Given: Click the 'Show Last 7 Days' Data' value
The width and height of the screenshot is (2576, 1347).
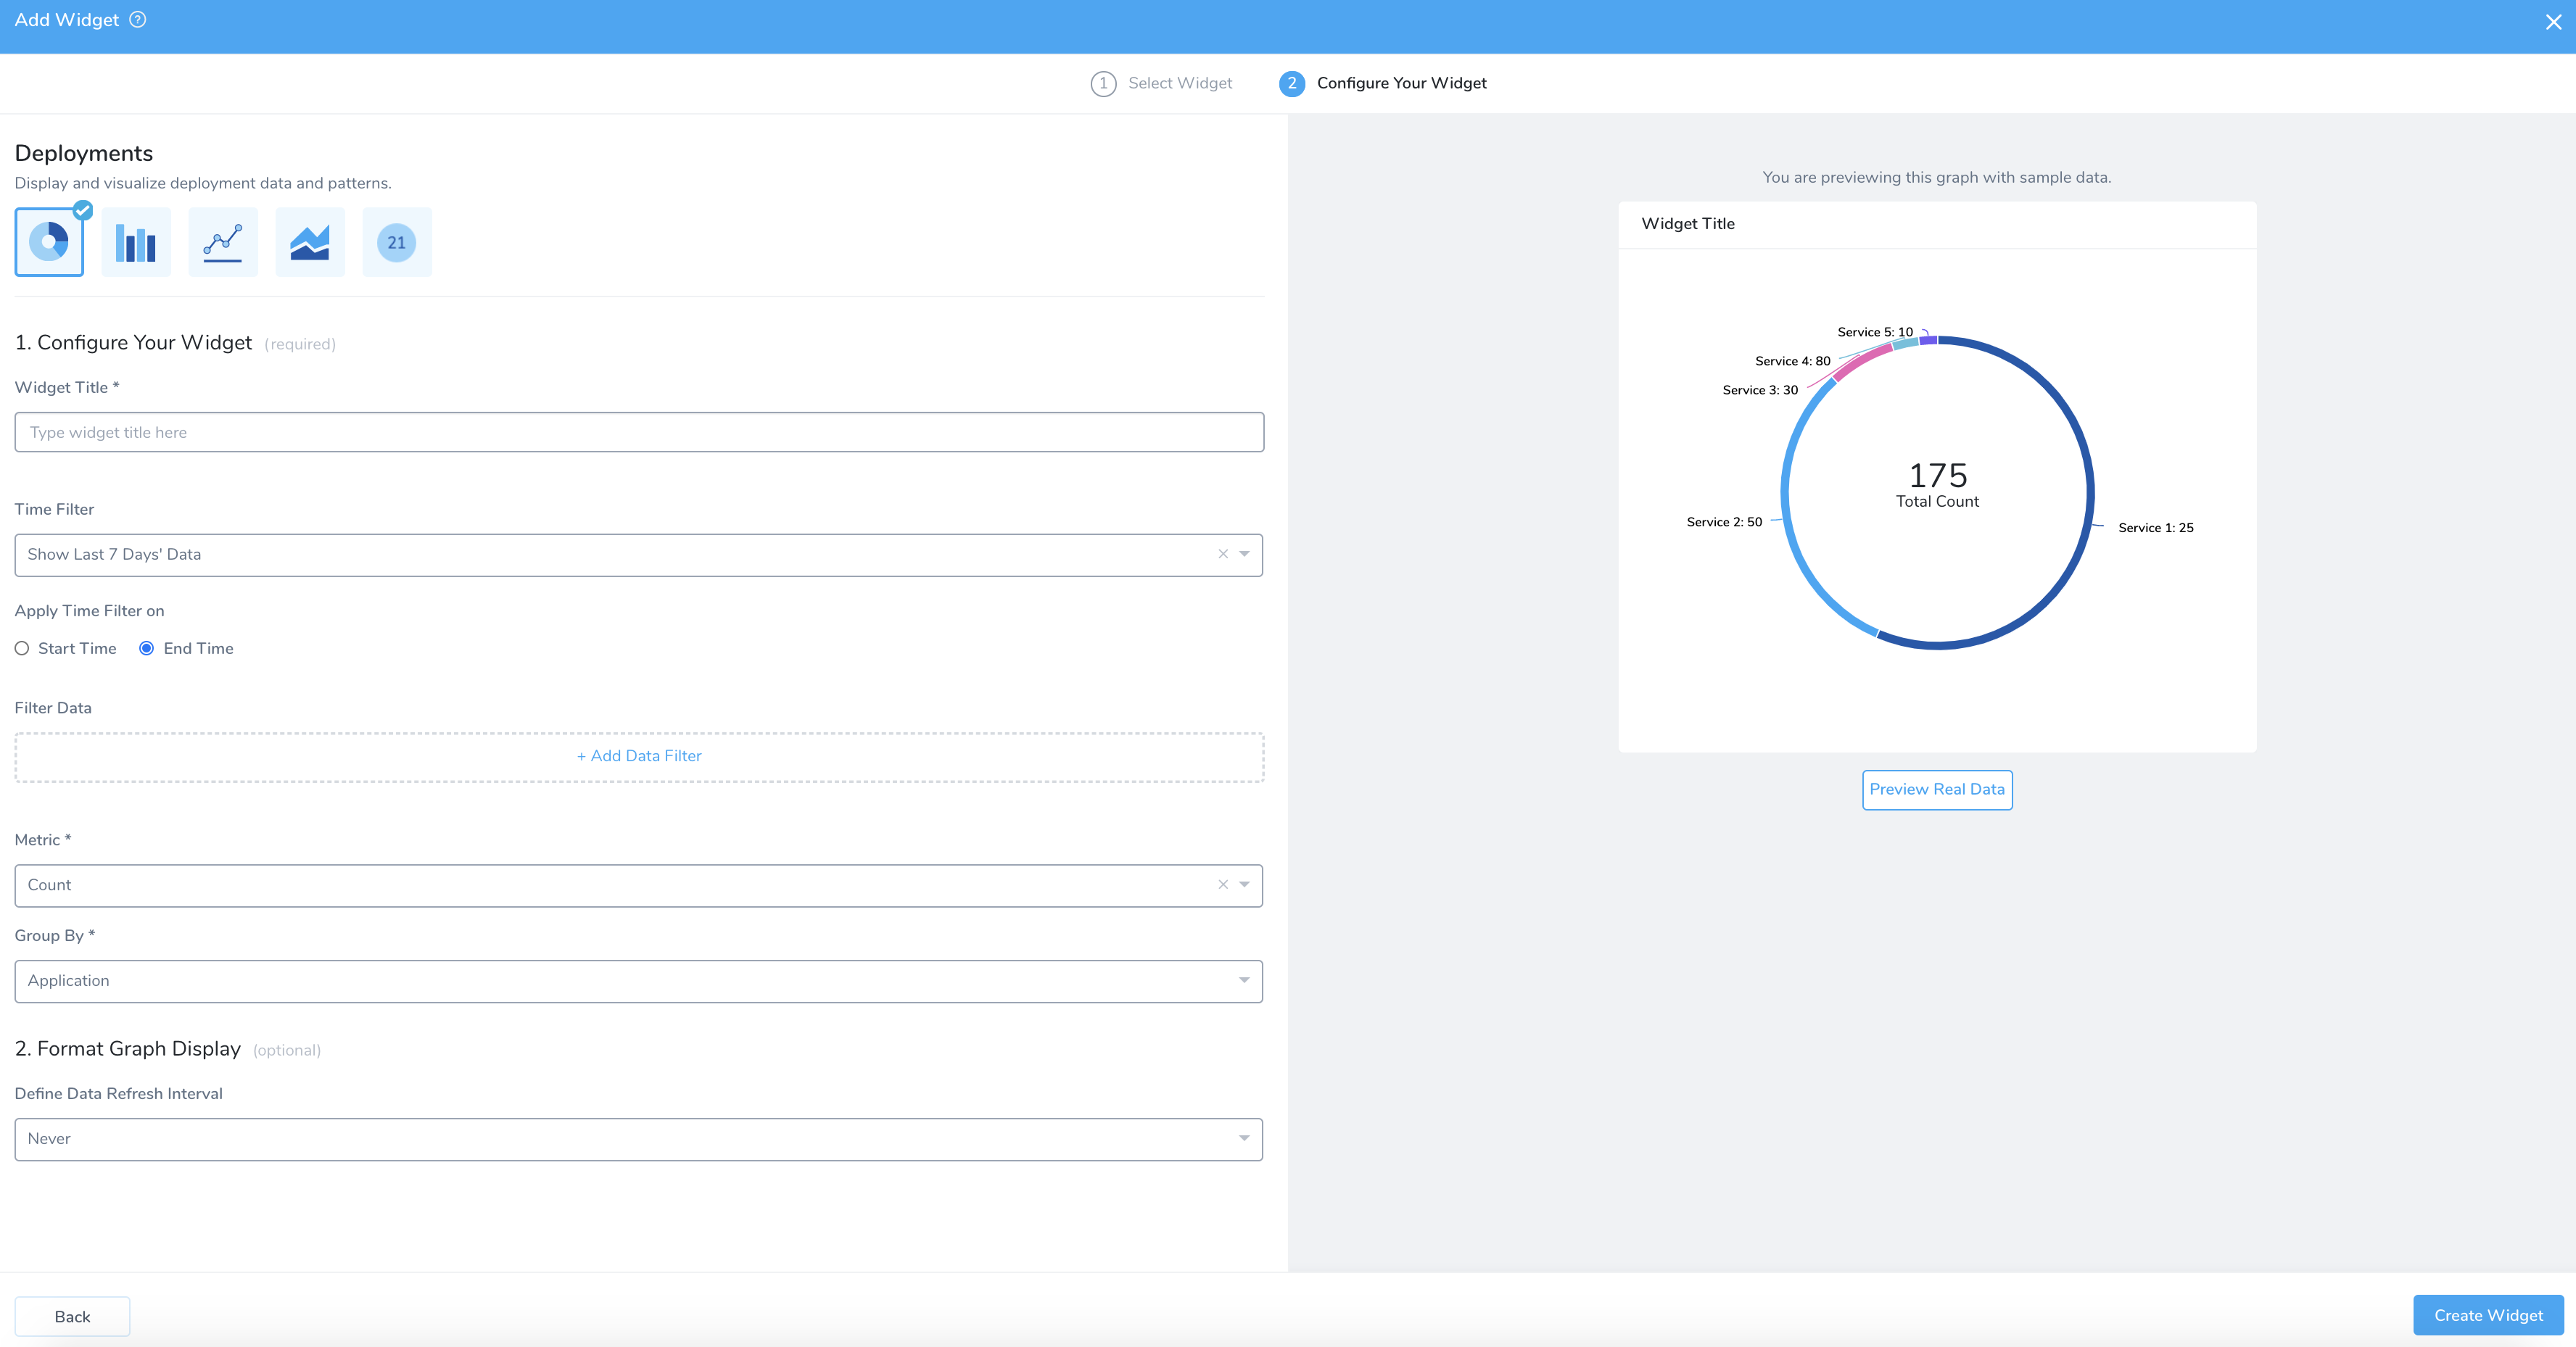Looking at the screenshot, I should (114, 554).
